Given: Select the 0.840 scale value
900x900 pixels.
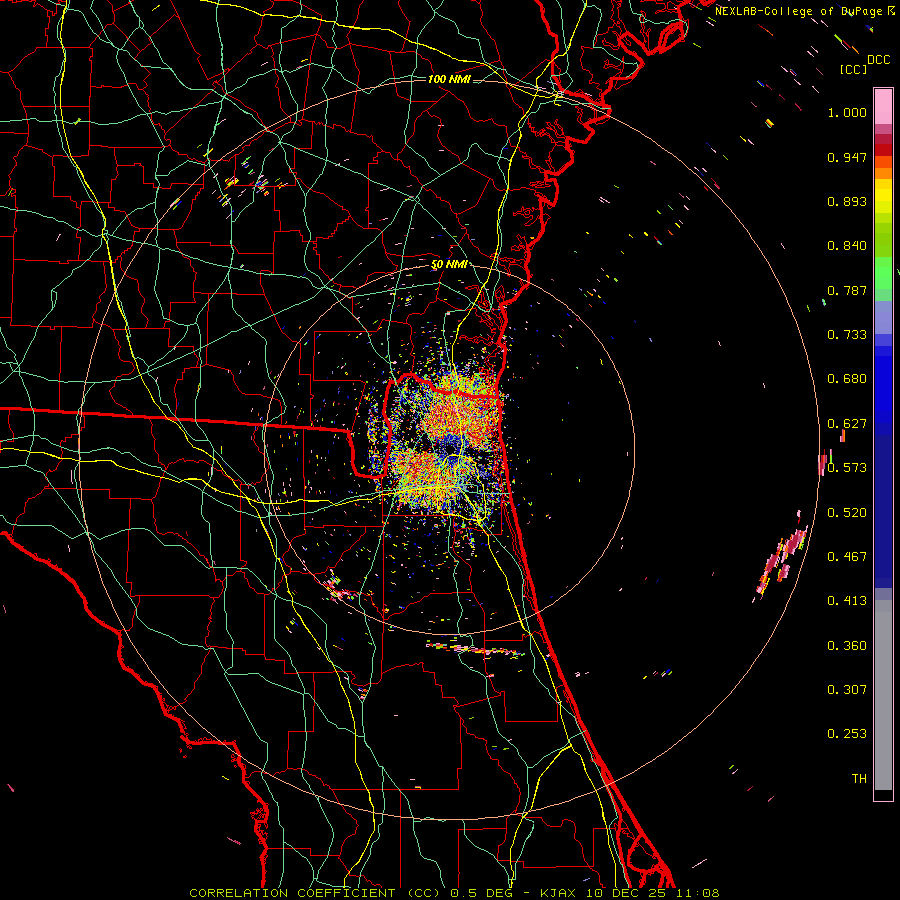Looking at the screenshot, I should (x=847, y=246).
